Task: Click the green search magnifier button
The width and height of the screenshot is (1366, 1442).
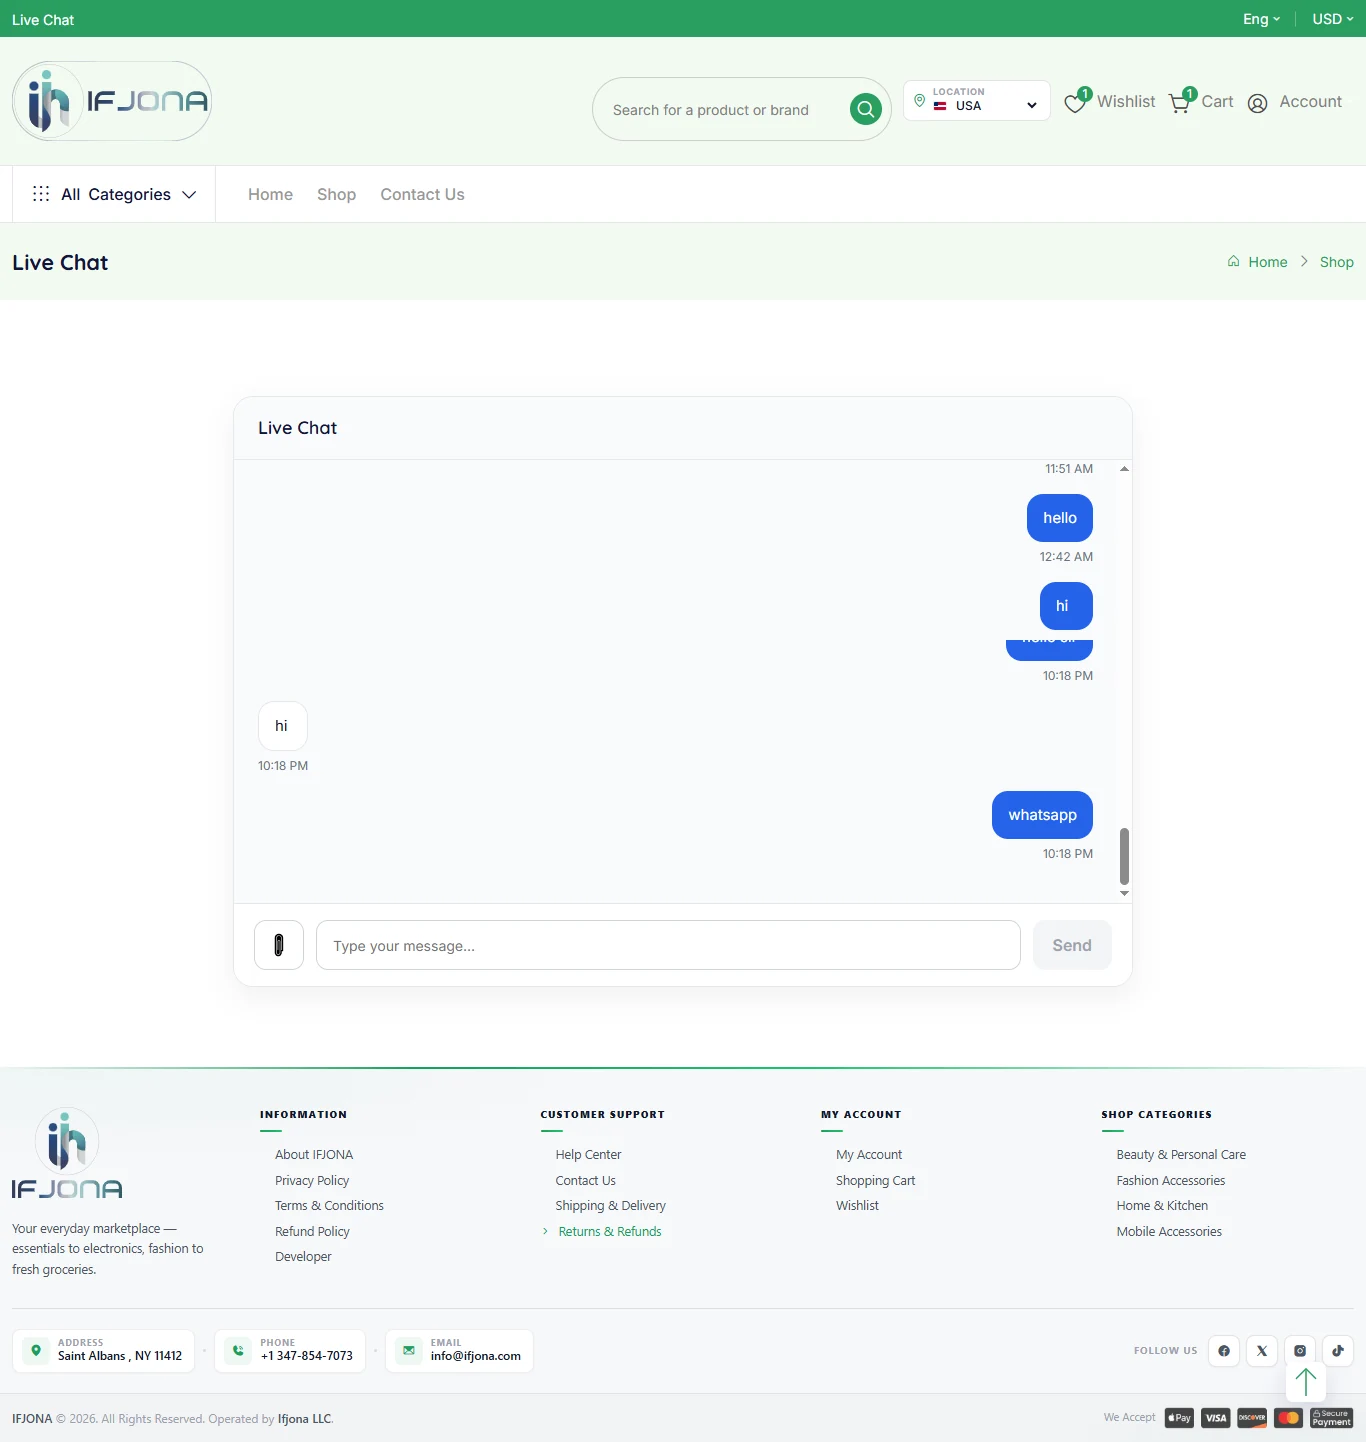Action: [x=866, y=109]
